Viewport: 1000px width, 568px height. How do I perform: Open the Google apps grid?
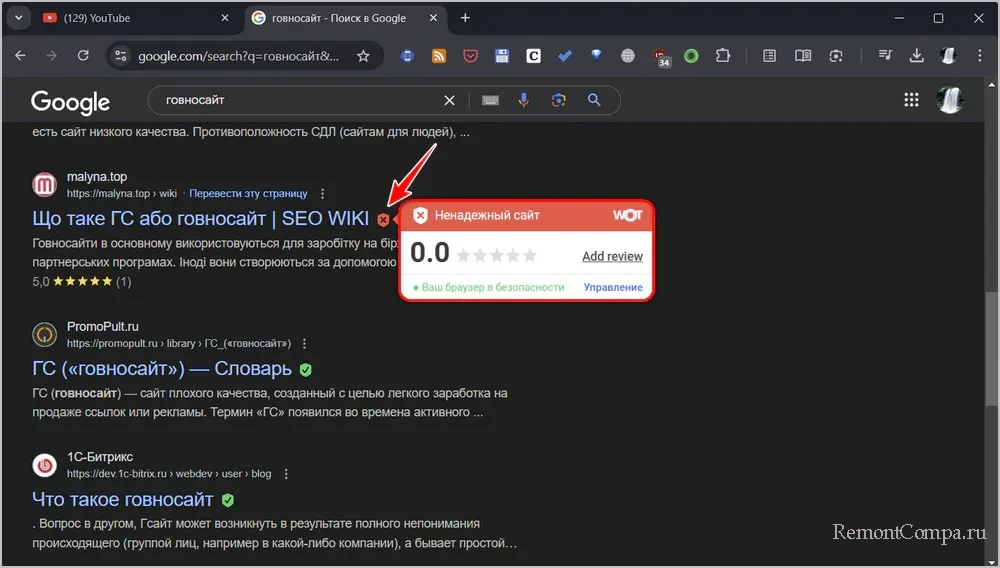tap(911, 100)
